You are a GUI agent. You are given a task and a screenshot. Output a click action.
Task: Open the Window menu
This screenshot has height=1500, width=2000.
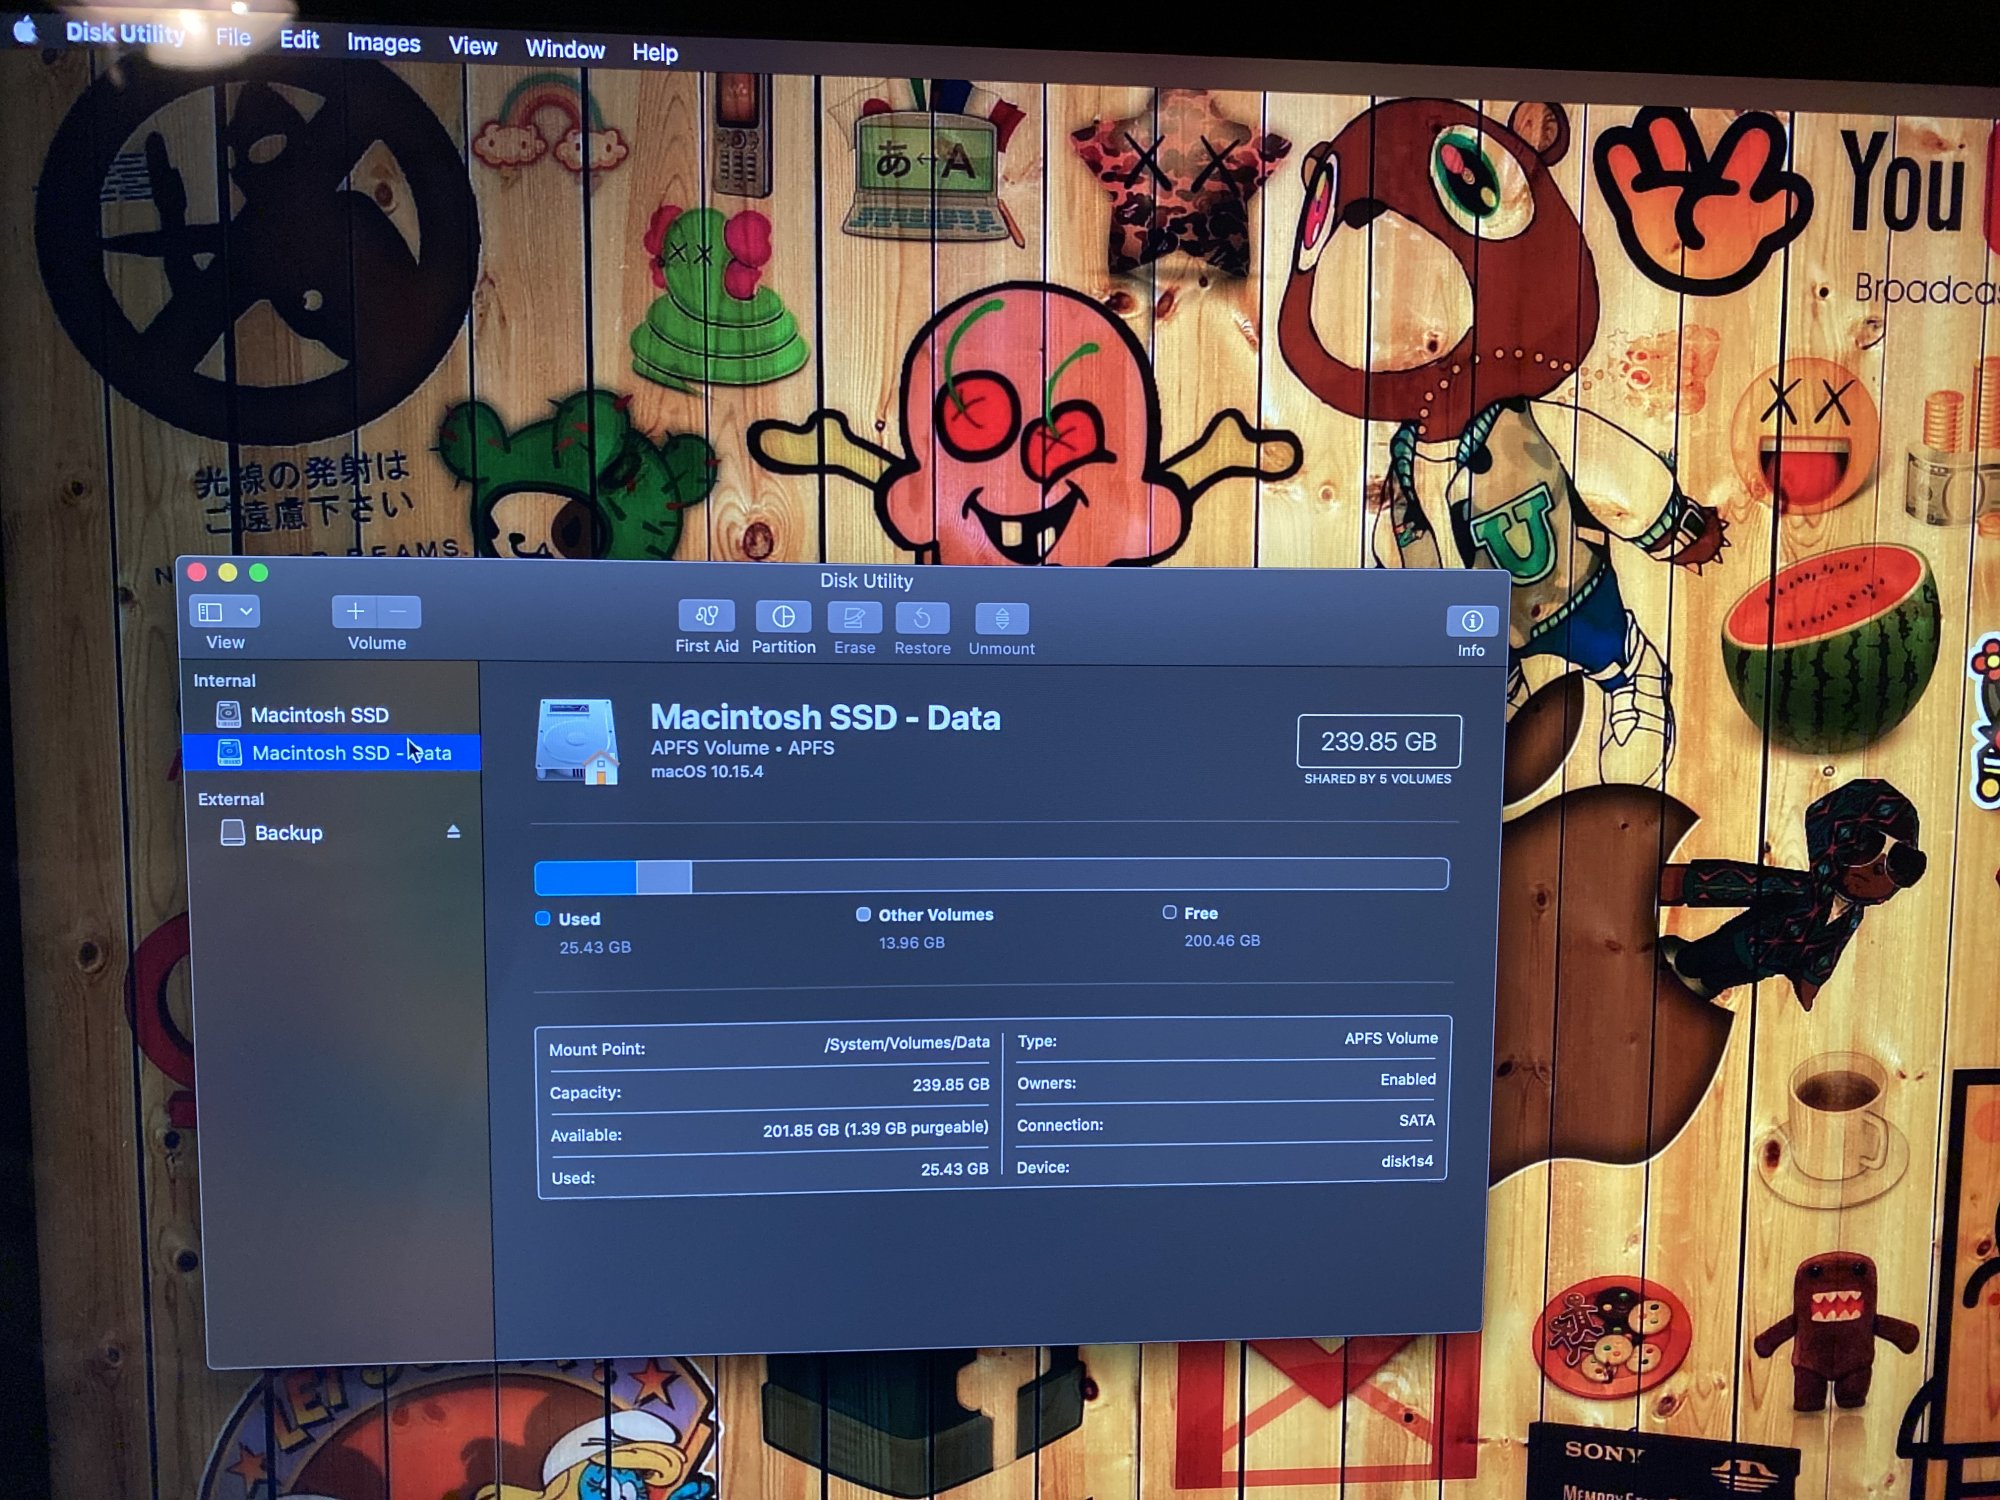pyautogui.click(x=565, y=49)
